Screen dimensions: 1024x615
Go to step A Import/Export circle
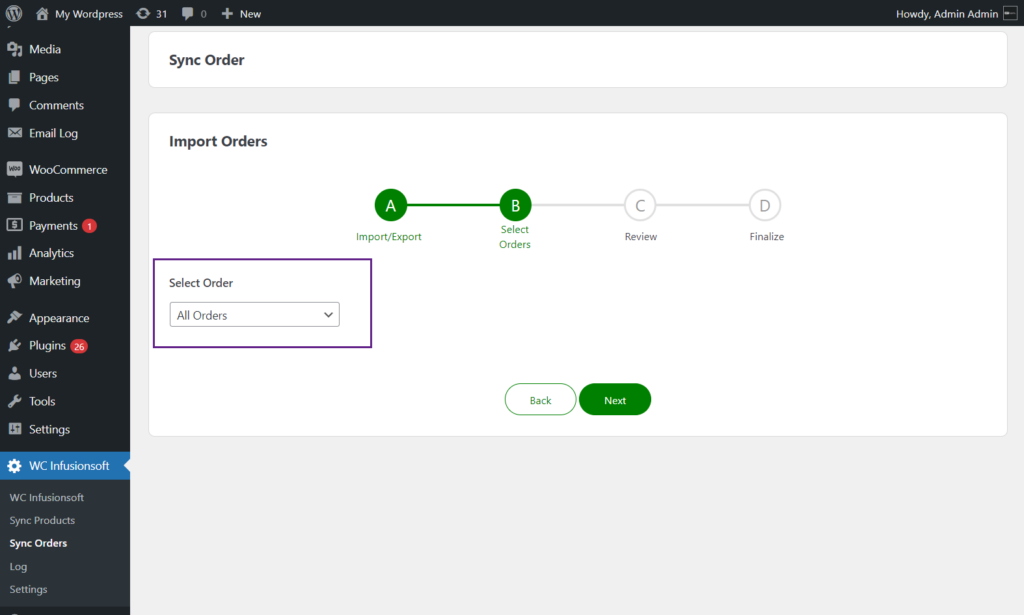click(391, 206)
